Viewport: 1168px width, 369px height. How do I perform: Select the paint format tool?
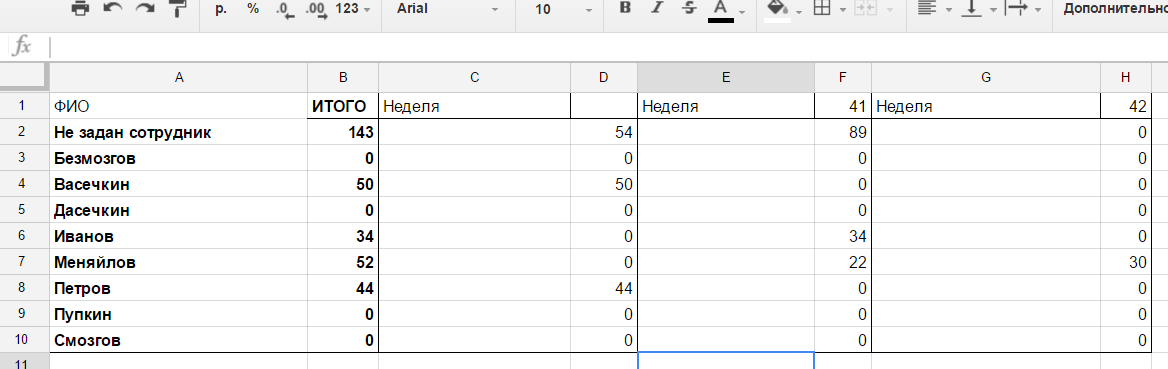pos(178,9)
